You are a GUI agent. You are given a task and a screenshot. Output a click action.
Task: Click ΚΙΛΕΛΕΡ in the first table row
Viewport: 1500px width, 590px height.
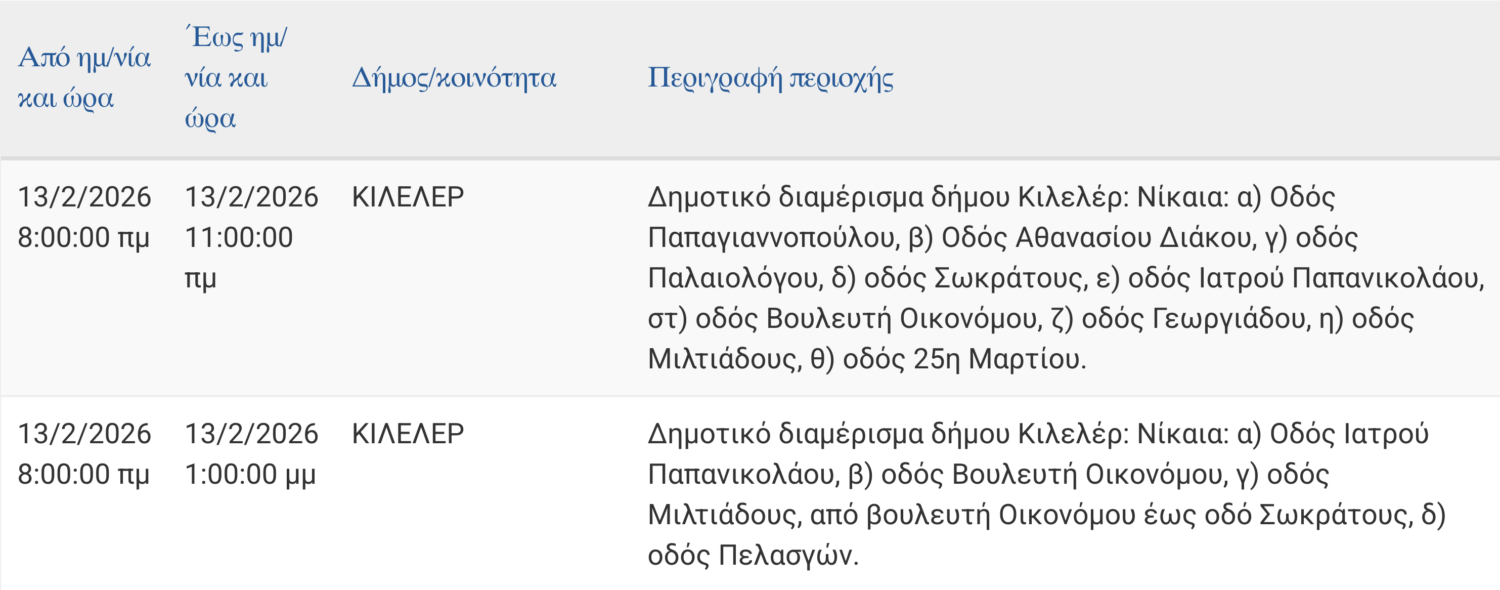[x=408, y=197]
